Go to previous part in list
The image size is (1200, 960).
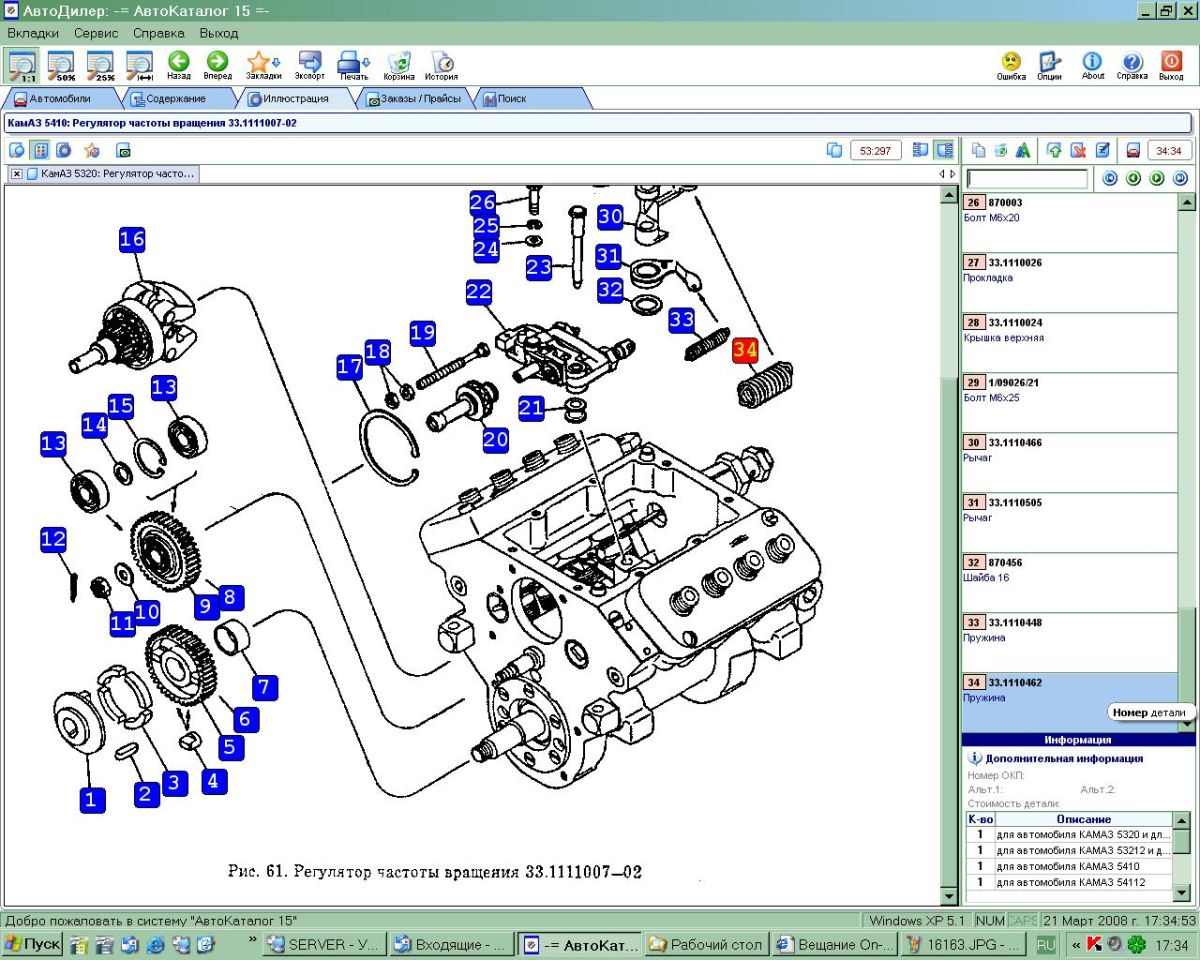click(x=1133, y=179)
